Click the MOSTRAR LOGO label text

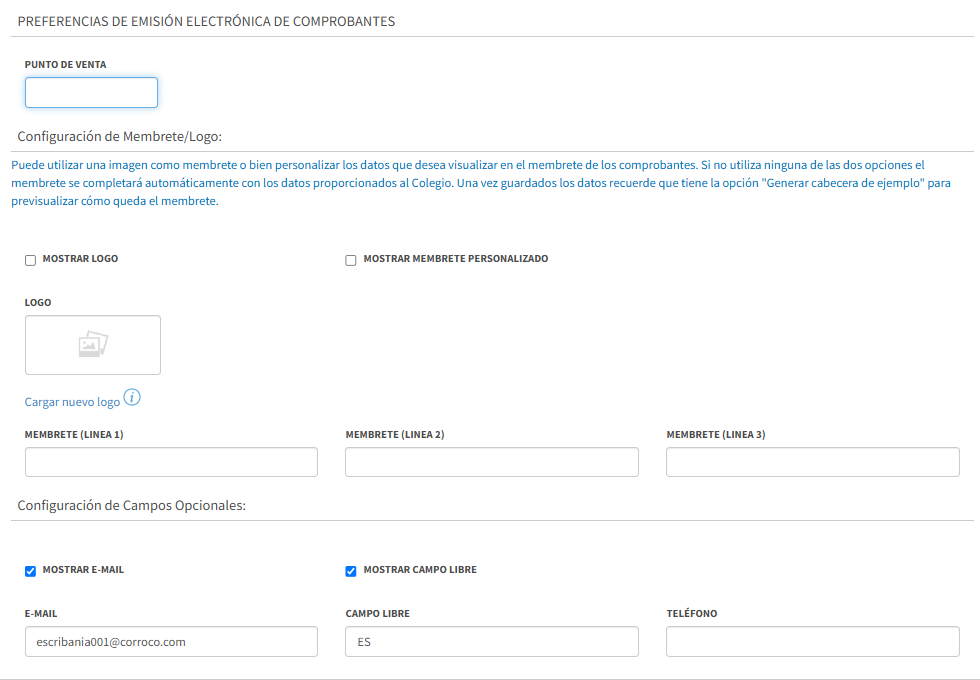[x=80, y=259]
